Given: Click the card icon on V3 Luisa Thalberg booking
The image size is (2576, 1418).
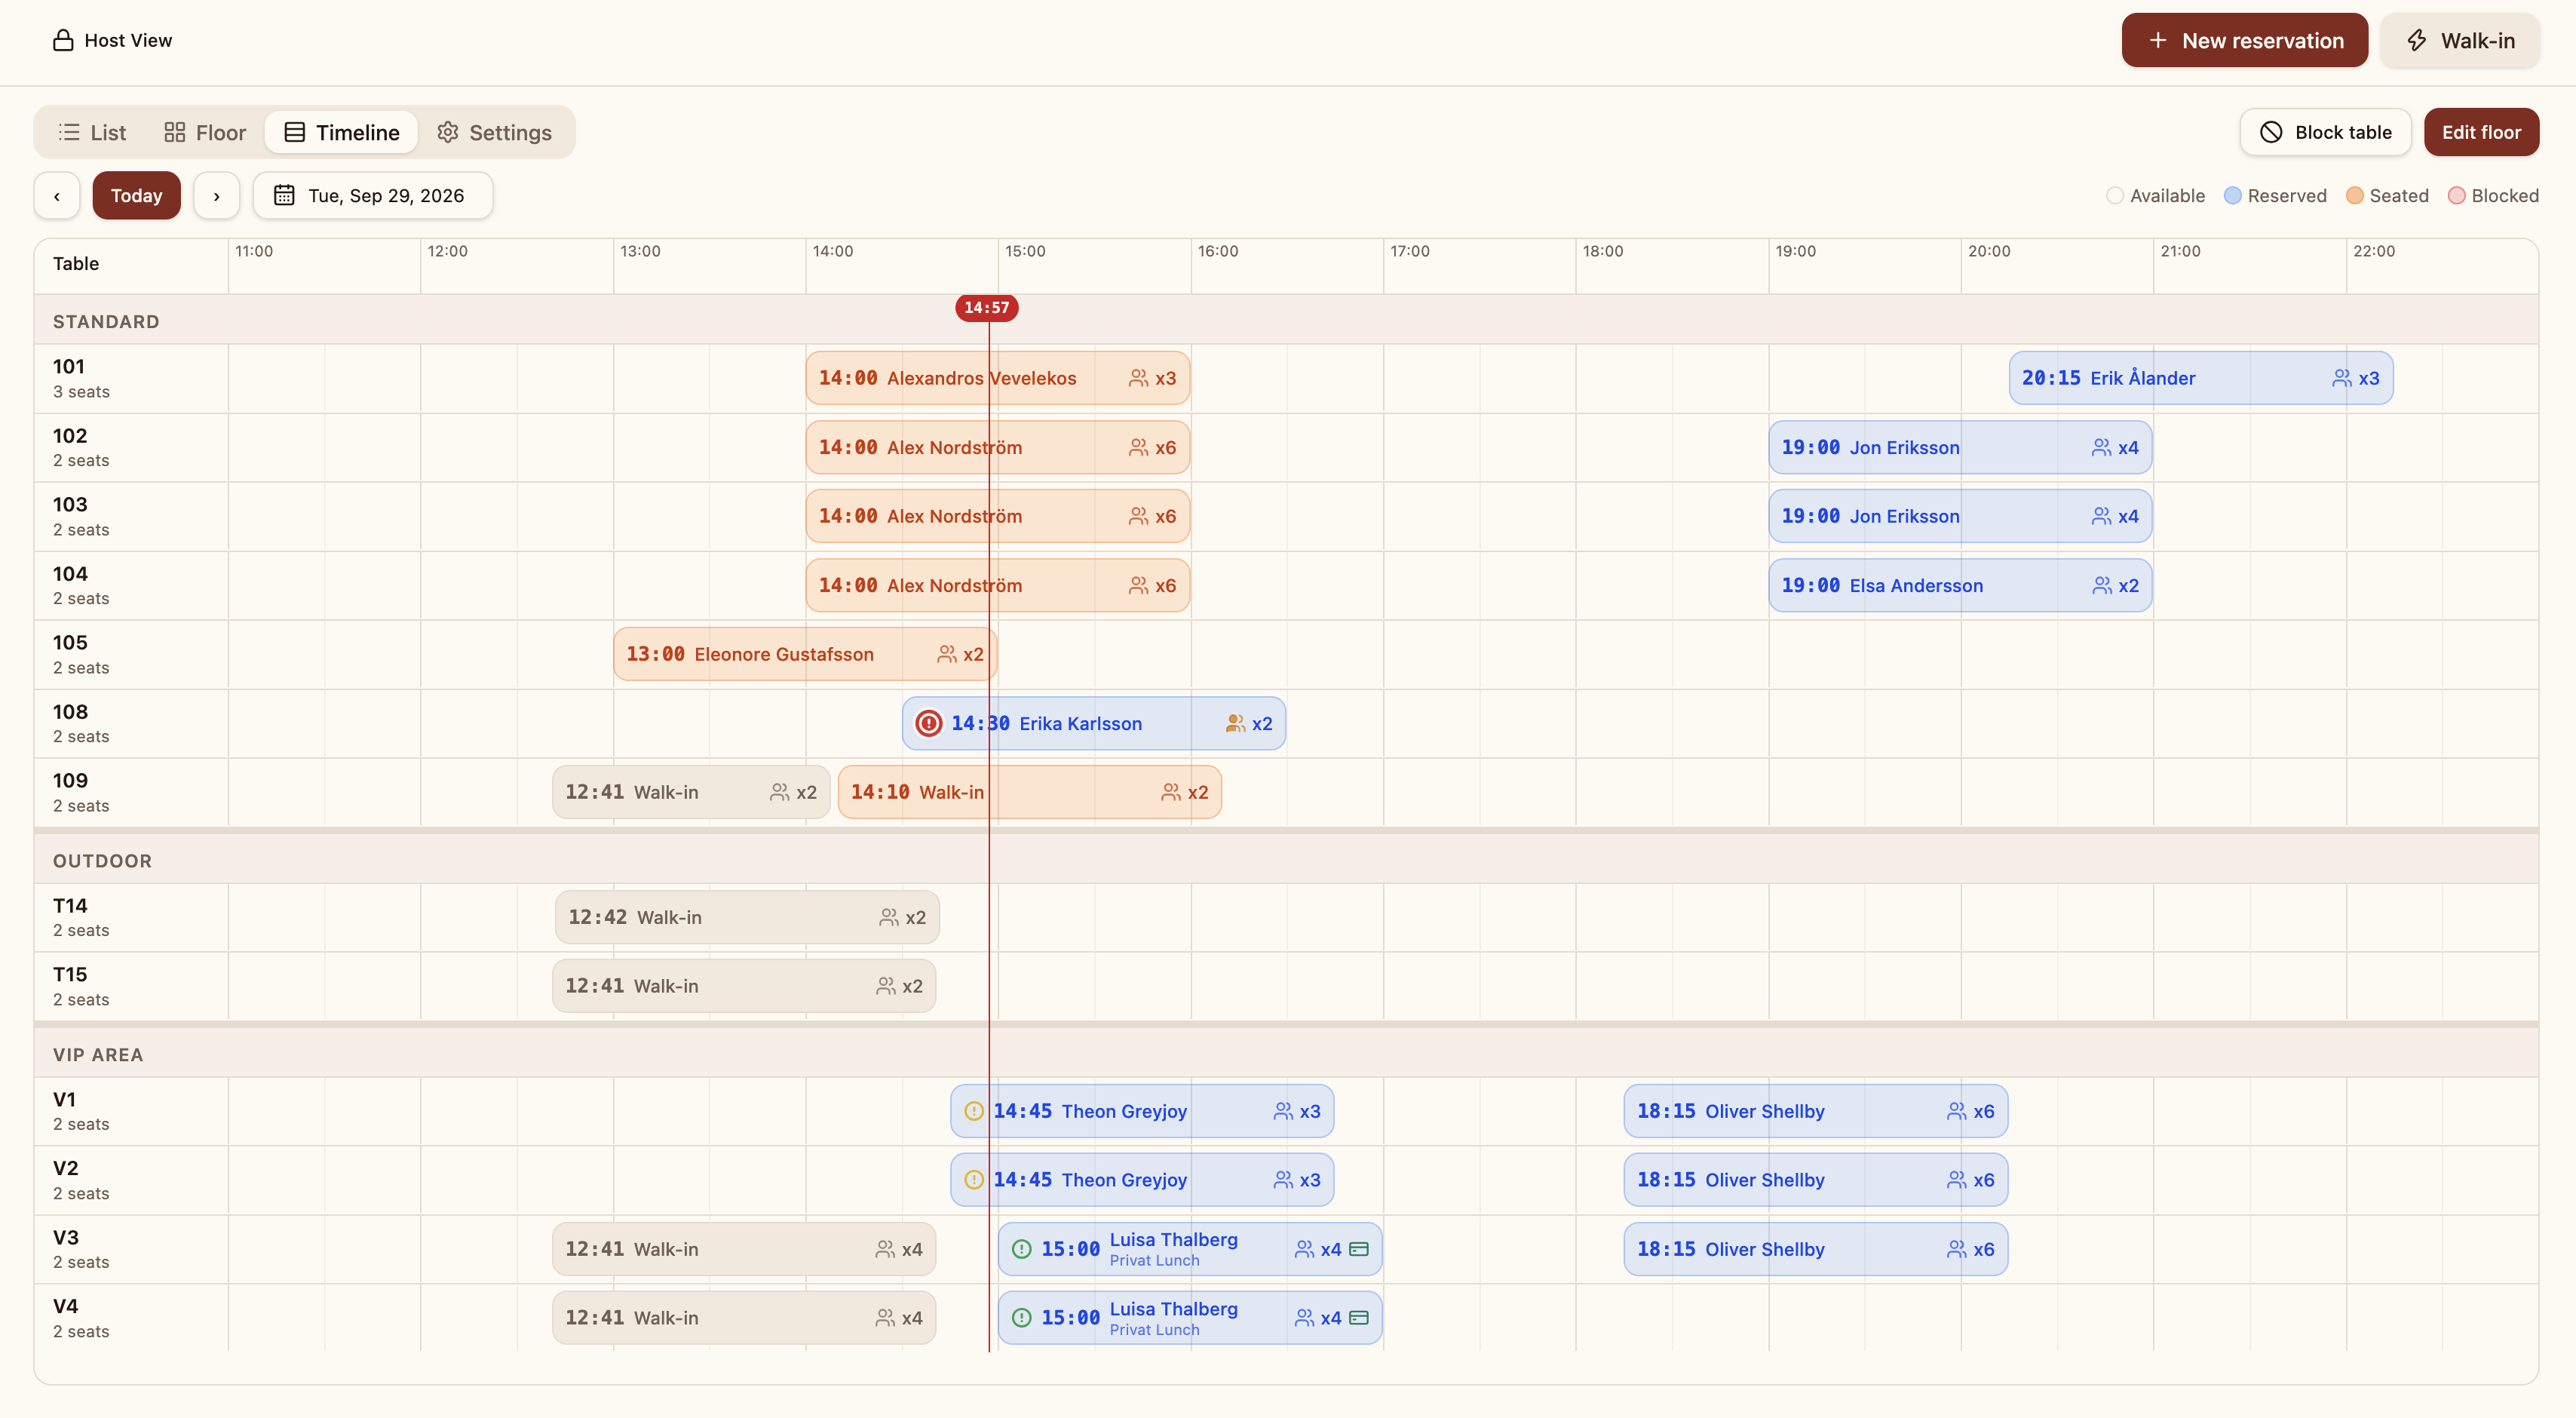Looking at the screenshot, I should coord(1358,1249).
